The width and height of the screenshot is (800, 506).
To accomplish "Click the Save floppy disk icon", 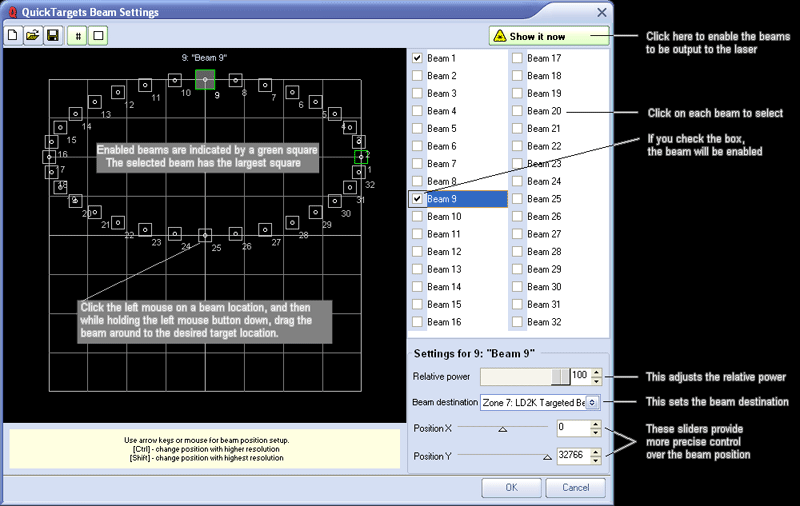I will click(x=51, y=35).
